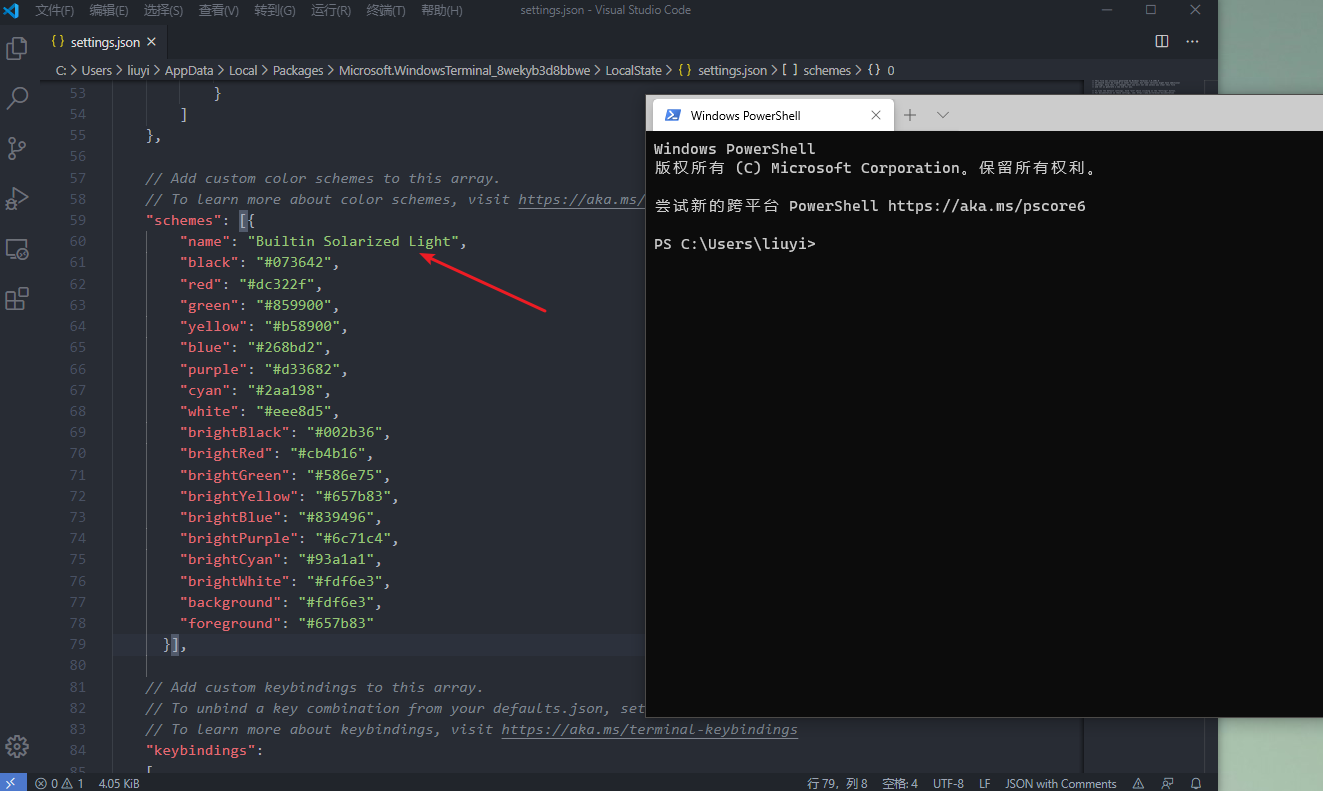This screenshot has width=1323, height=791.
Task: Open the Run and Debug view
Action: (17, 198)
